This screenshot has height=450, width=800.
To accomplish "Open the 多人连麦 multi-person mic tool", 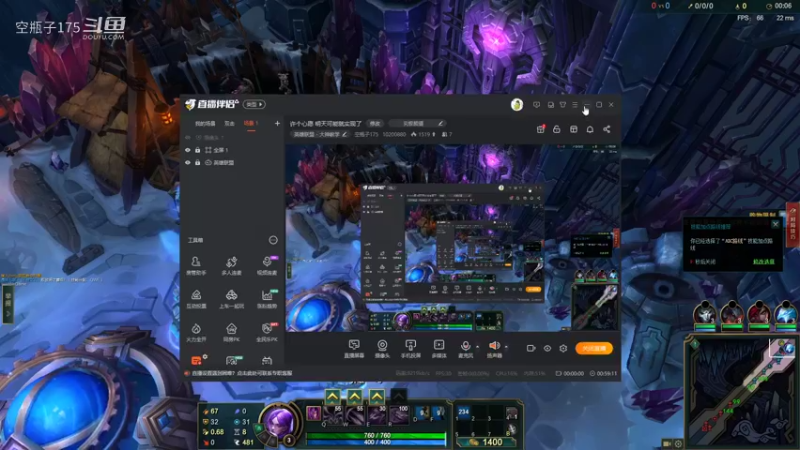I will (231, 266).
